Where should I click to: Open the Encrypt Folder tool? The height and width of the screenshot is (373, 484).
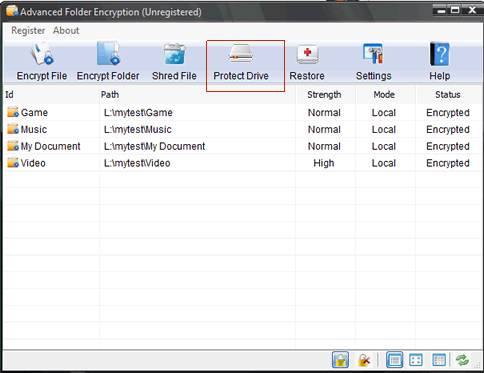point(108,62)
